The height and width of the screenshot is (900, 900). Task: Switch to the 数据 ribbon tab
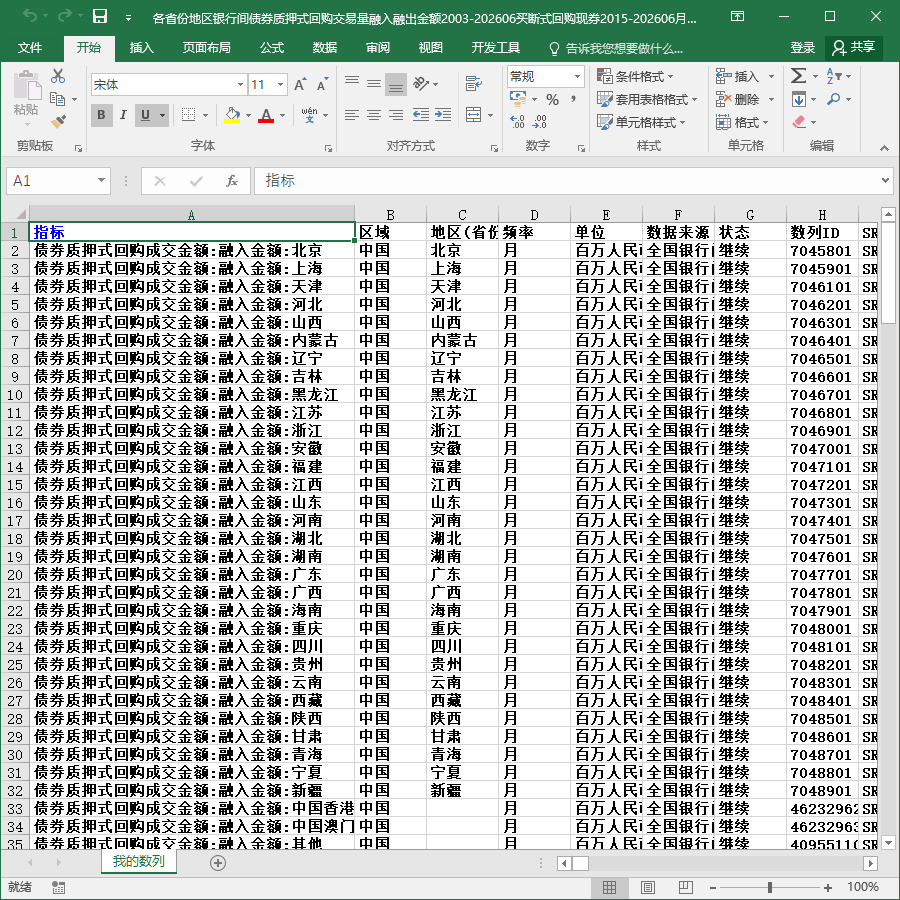coord(324,48)
